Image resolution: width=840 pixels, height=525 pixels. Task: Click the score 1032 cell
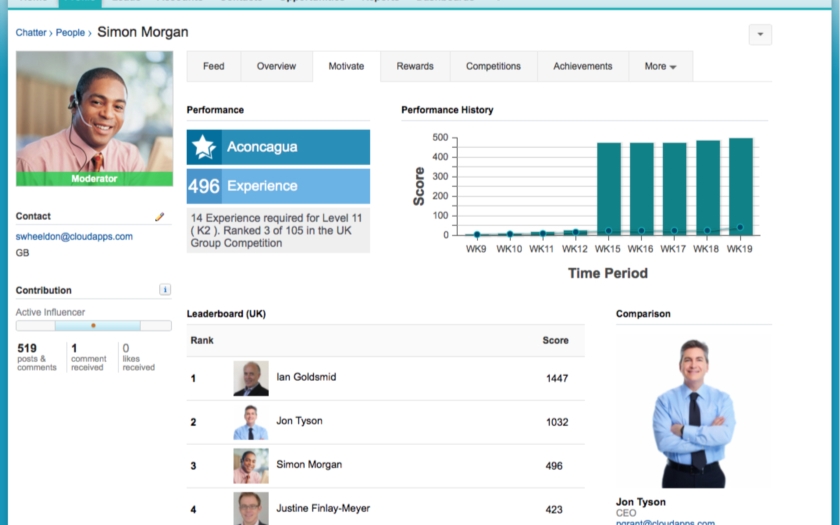click(557, 423)
